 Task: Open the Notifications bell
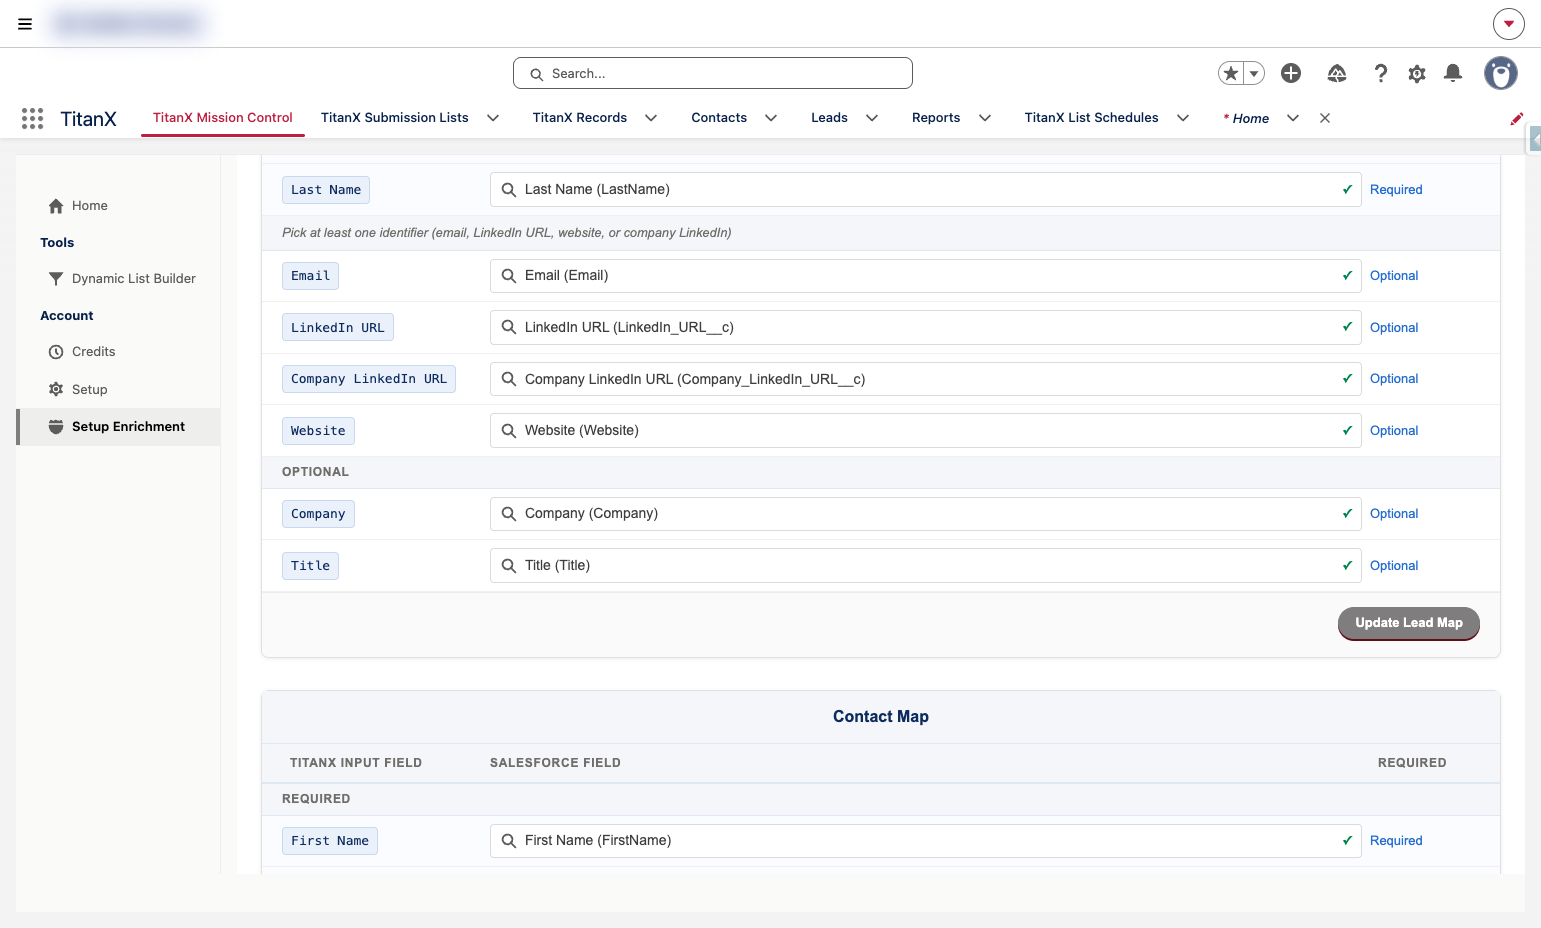(1453, 73)
